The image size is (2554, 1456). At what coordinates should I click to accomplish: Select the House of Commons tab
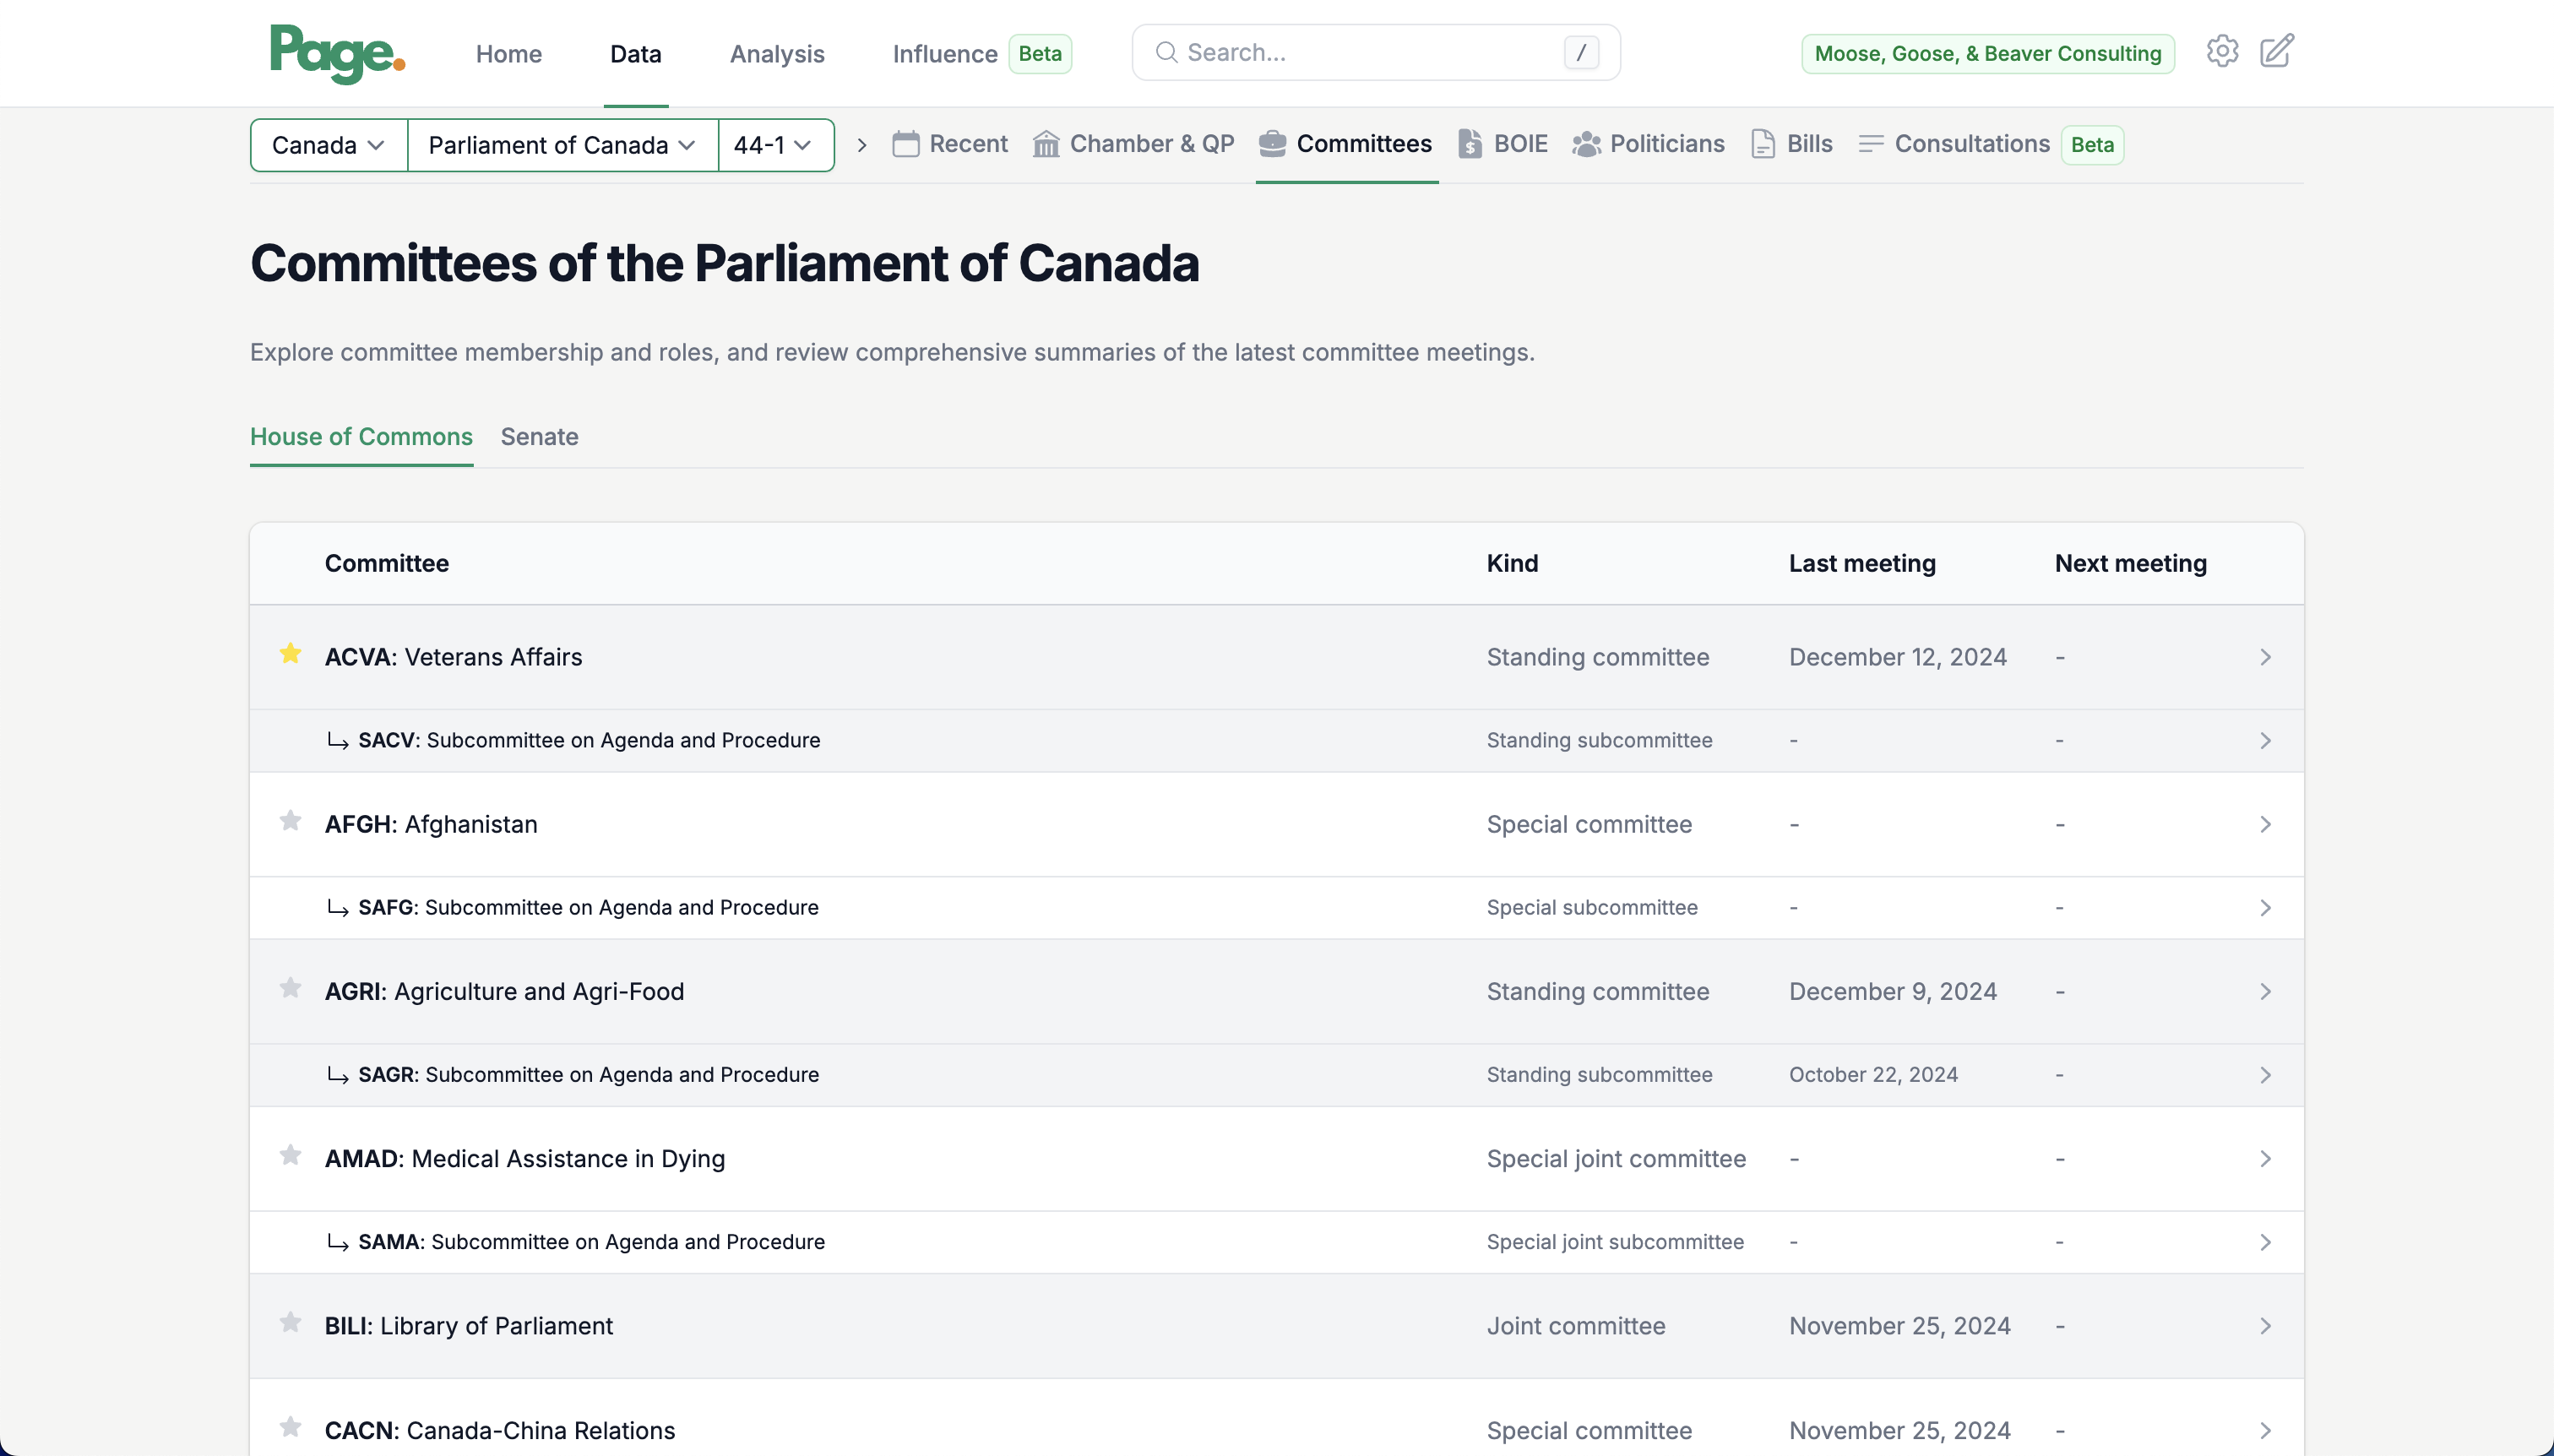[x=361, y=437]
